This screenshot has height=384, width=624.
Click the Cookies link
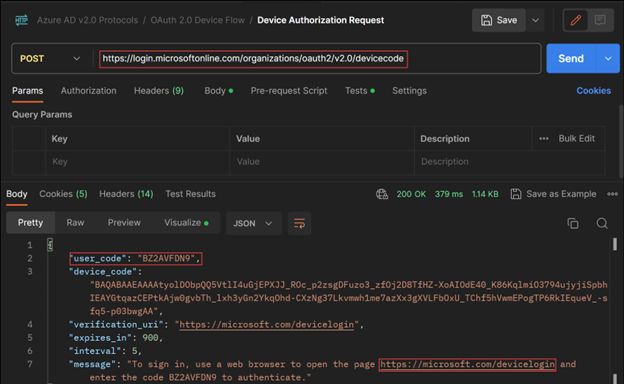tap(593, 91)
